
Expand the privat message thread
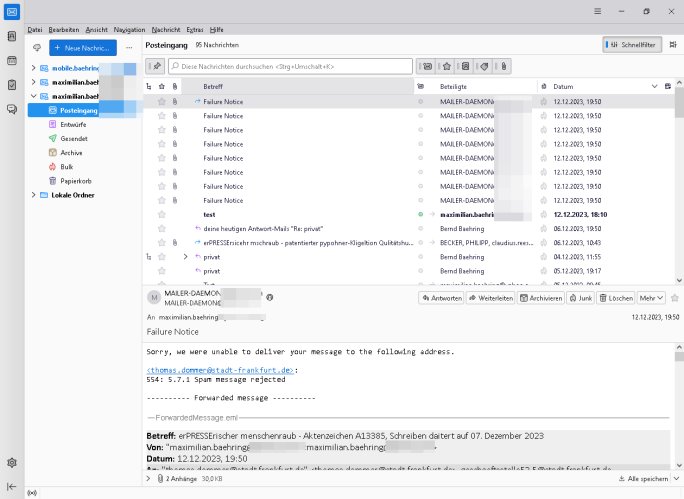(x=185, y=257)
